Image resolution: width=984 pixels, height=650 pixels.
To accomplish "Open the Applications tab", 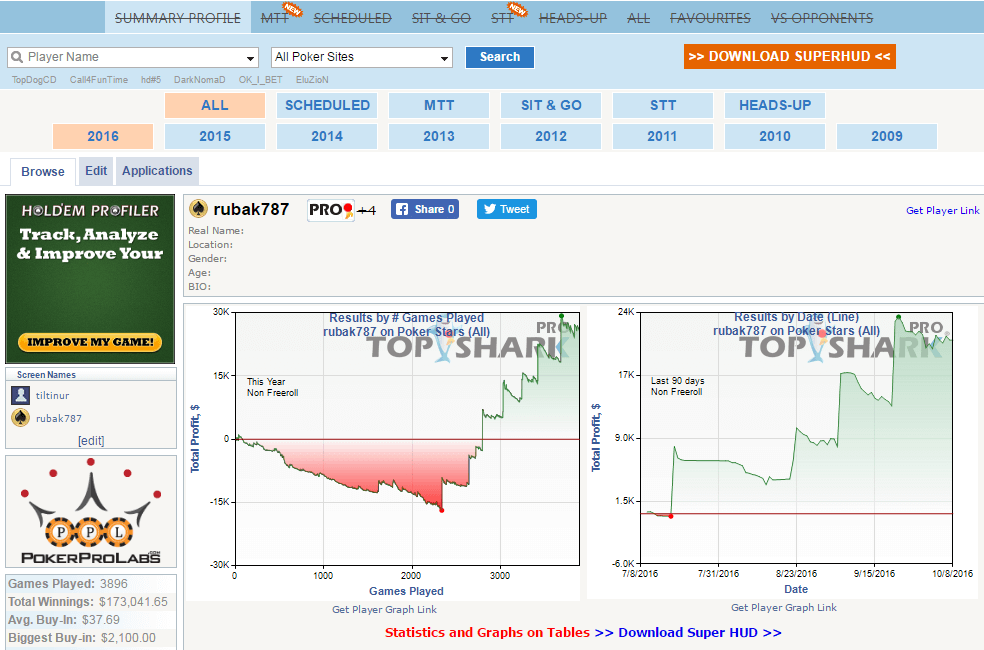I will (157, 171).
